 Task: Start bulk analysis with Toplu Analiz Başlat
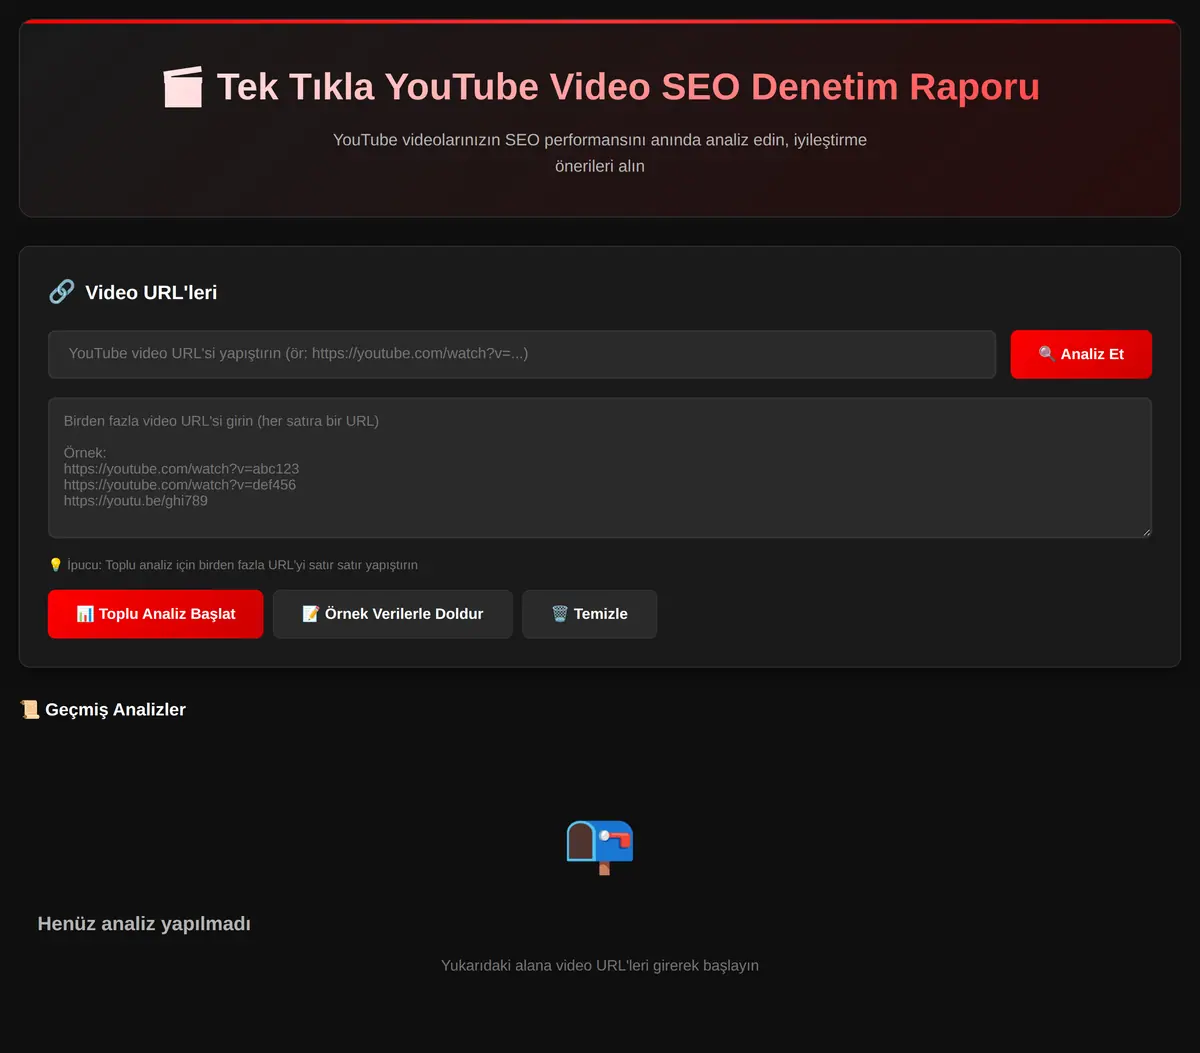155,614
